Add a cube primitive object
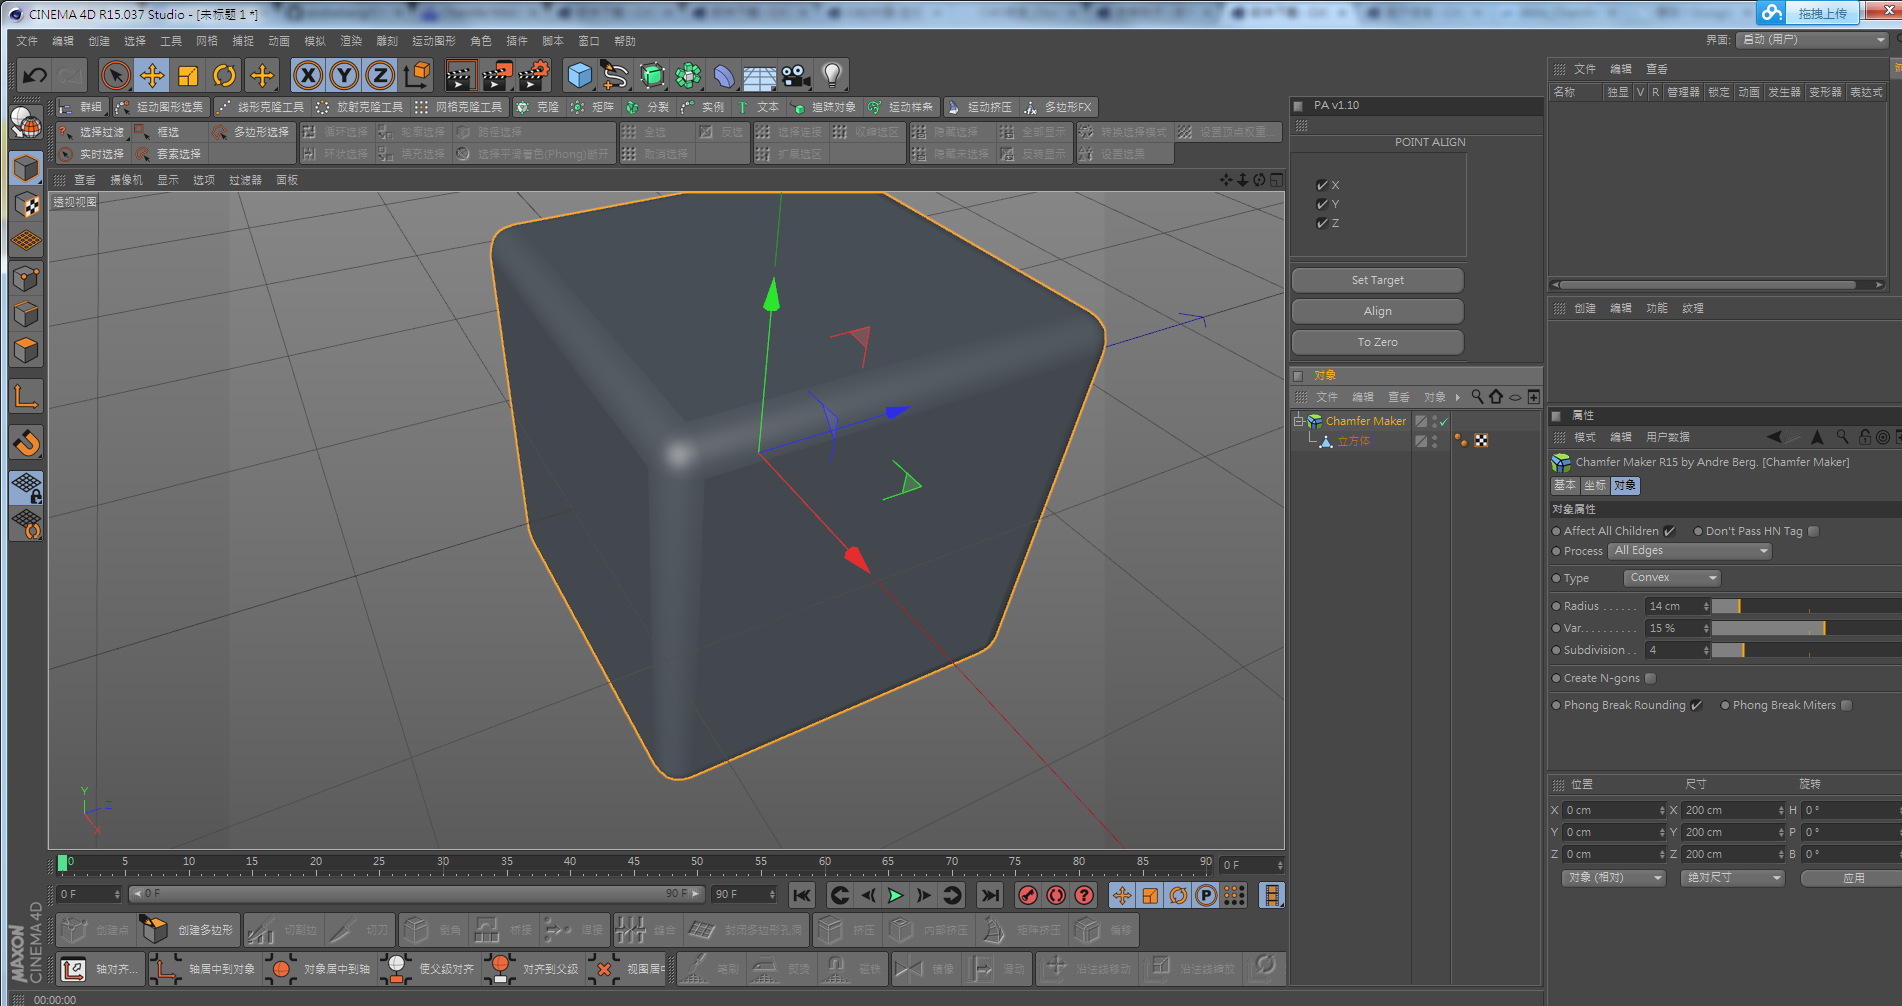This screenshot has height=1006, width=1902. (x=579, y=75)
